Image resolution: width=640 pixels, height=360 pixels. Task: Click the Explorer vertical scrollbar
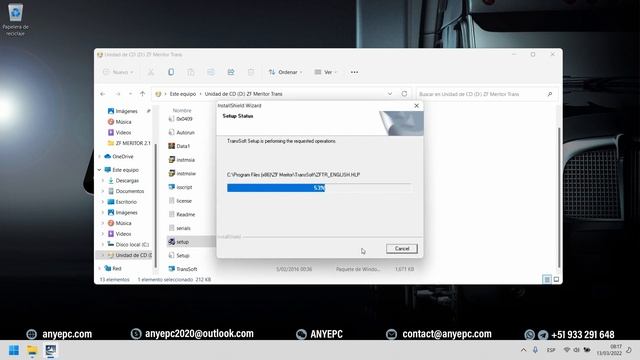click(559, 198)
